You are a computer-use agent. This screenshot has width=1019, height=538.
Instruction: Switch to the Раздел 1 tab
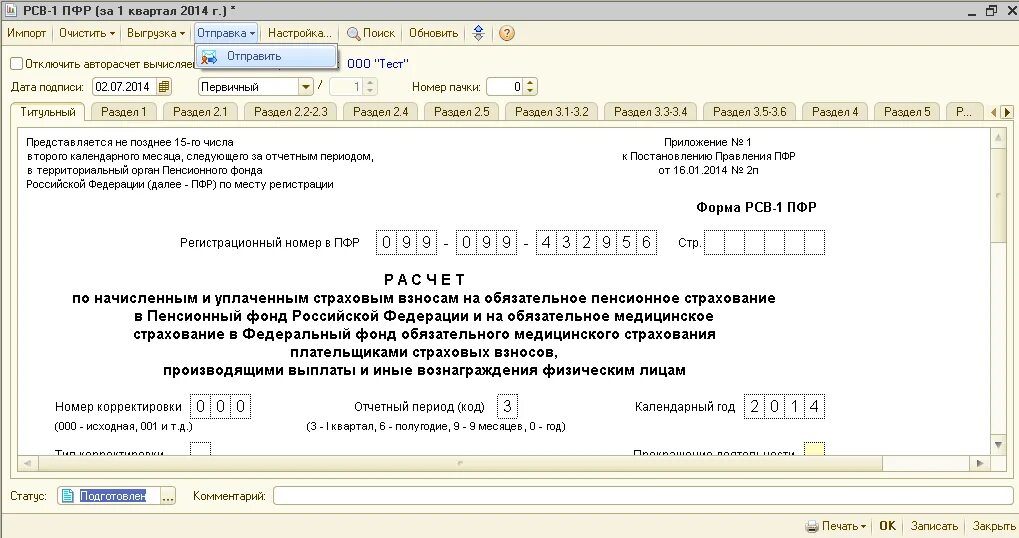(x=123, y=112)
